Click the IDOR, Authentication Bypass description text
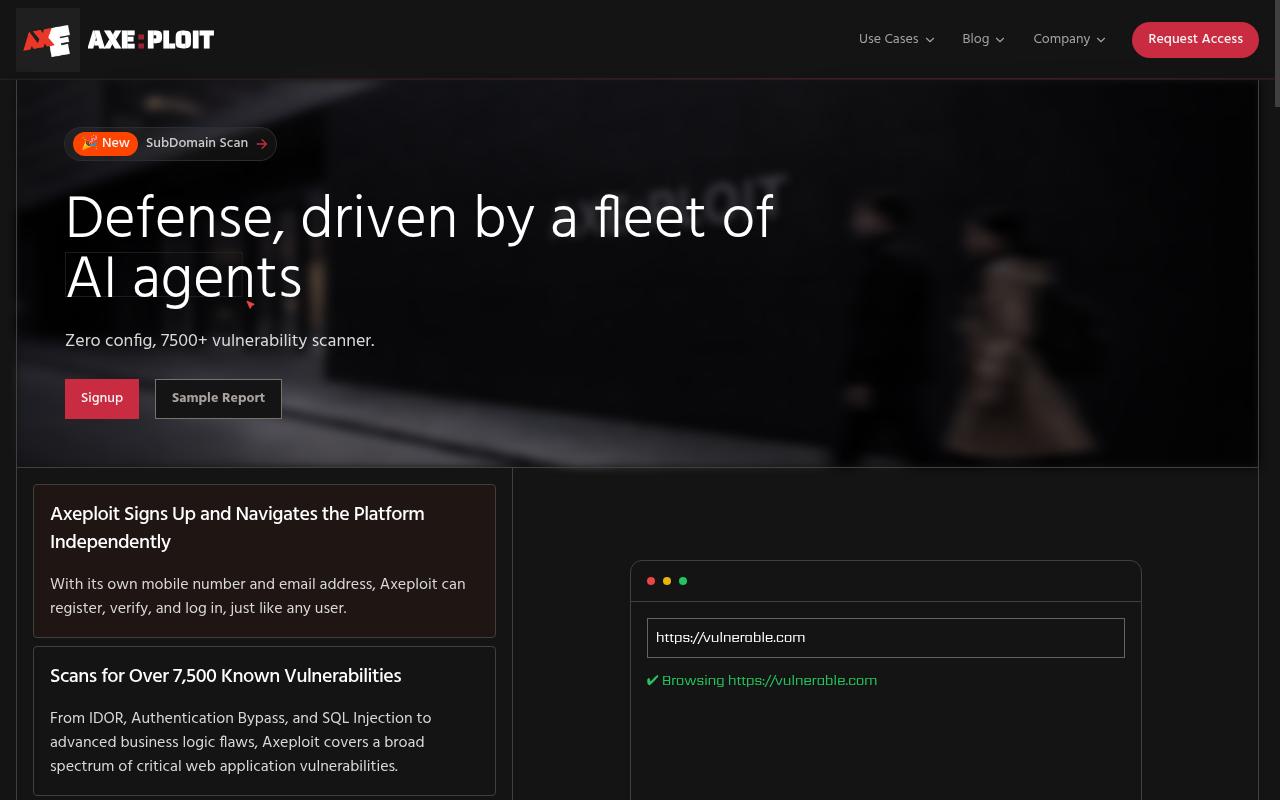Viewport: 1280px width, 800px height. point(241,742)
